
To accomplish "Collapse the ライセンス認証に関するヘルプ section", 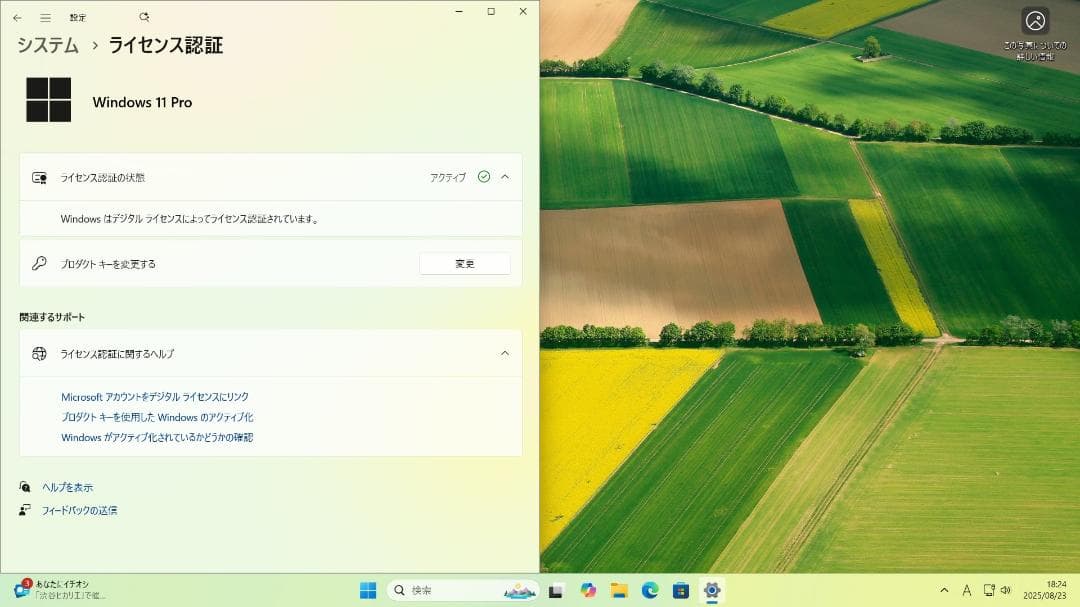I will (x=506, y=353).
